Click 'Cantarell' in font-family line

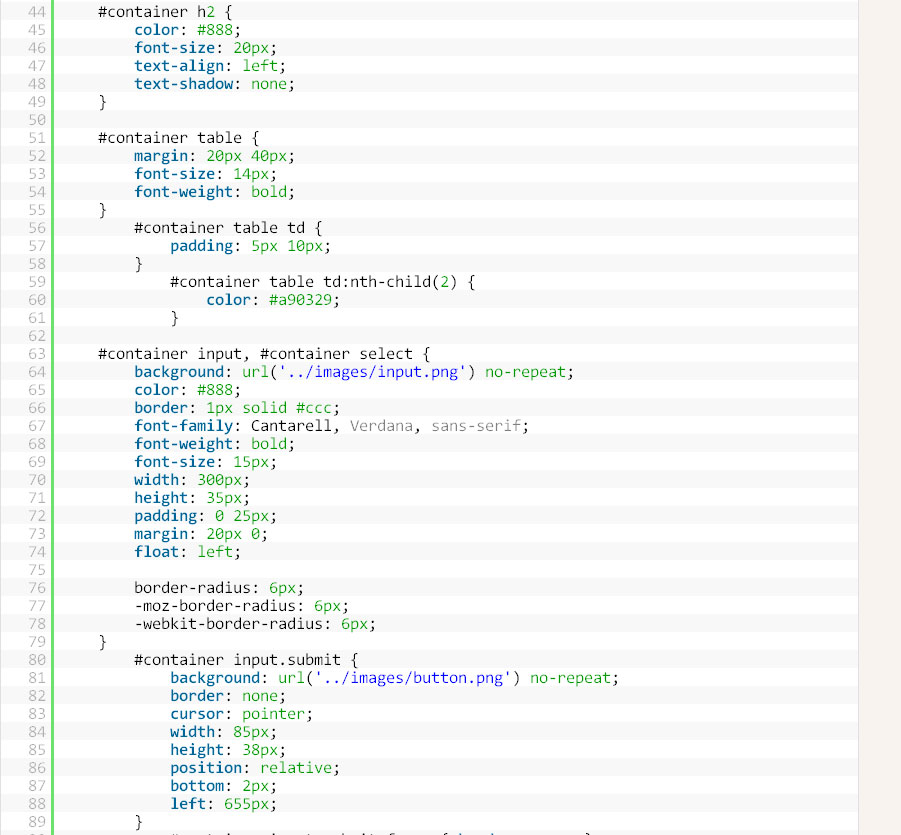tap(291, 426)
